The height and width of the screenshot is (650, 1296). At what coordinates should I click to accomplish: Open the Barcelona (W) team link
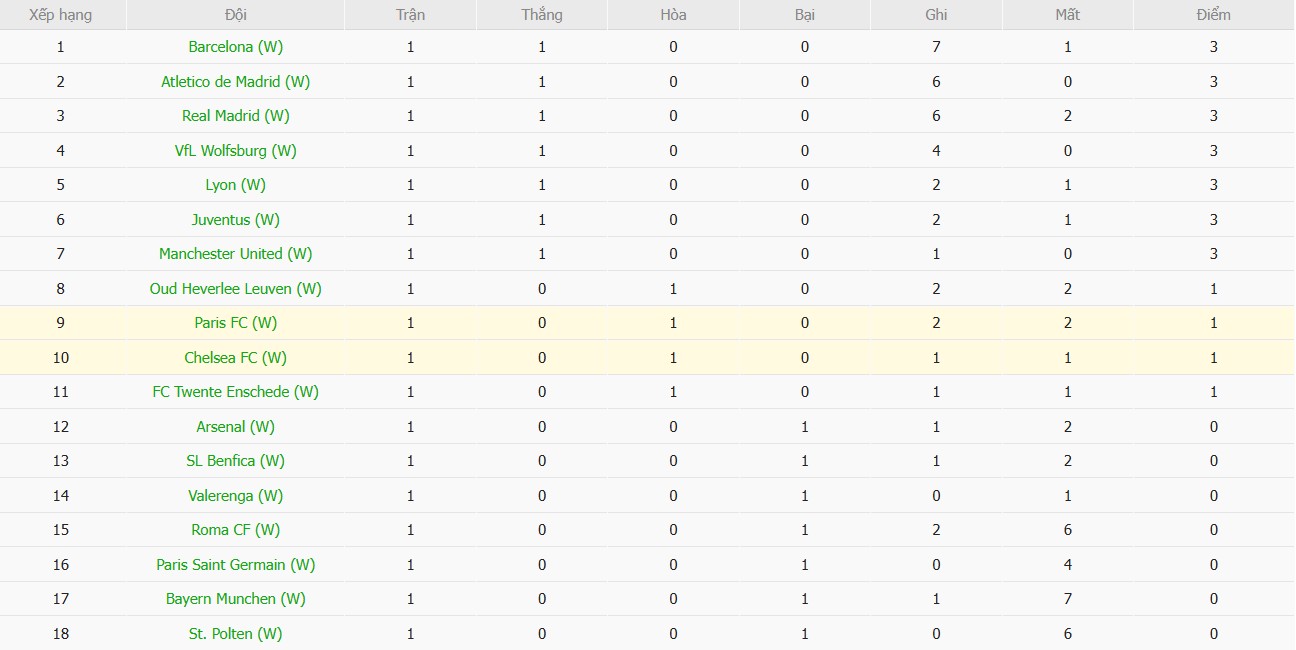point(235,47)
